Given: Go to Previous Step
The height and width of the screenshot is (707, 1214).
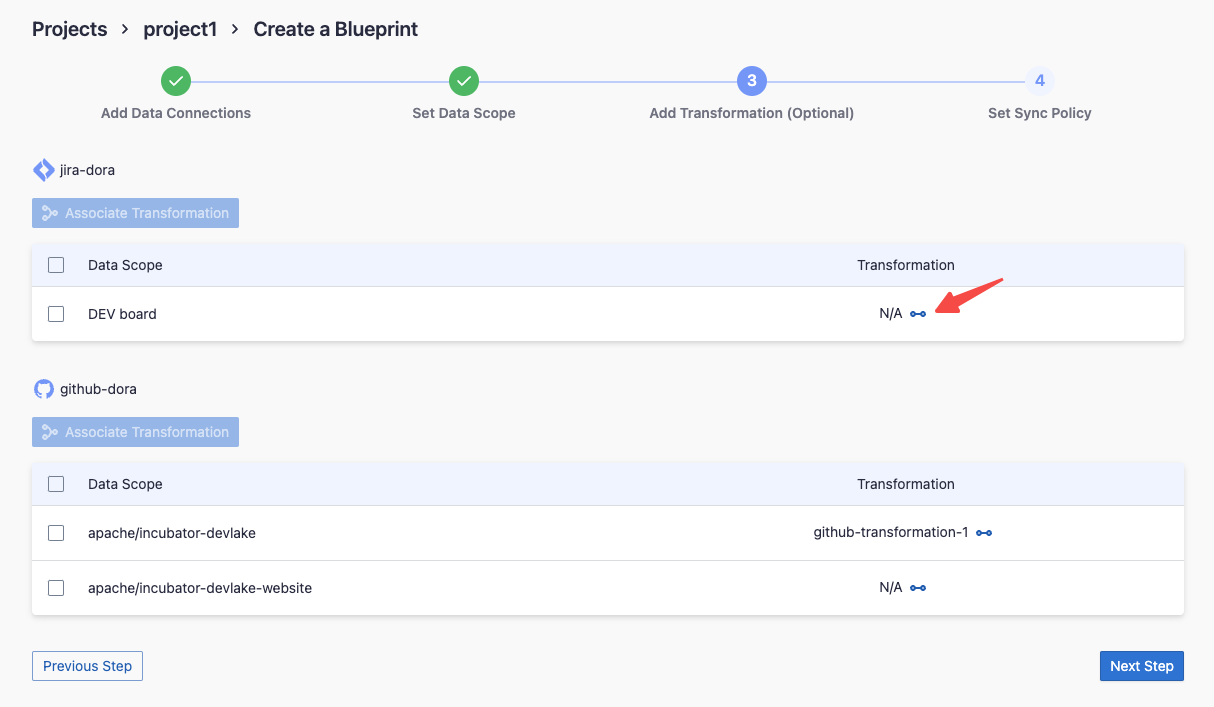Looking at the screenshot, I should 87,666.
